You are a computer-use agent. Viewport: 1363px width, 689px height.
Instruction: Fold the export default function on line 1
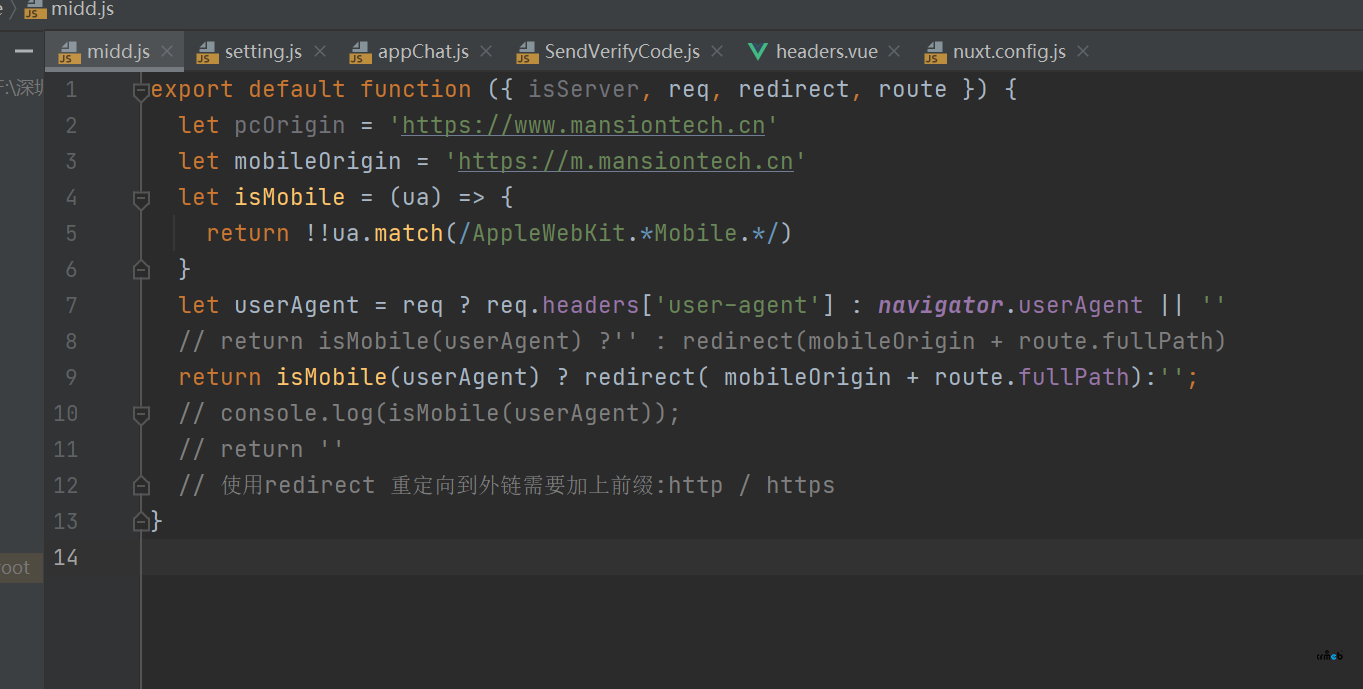click(141, 90)
